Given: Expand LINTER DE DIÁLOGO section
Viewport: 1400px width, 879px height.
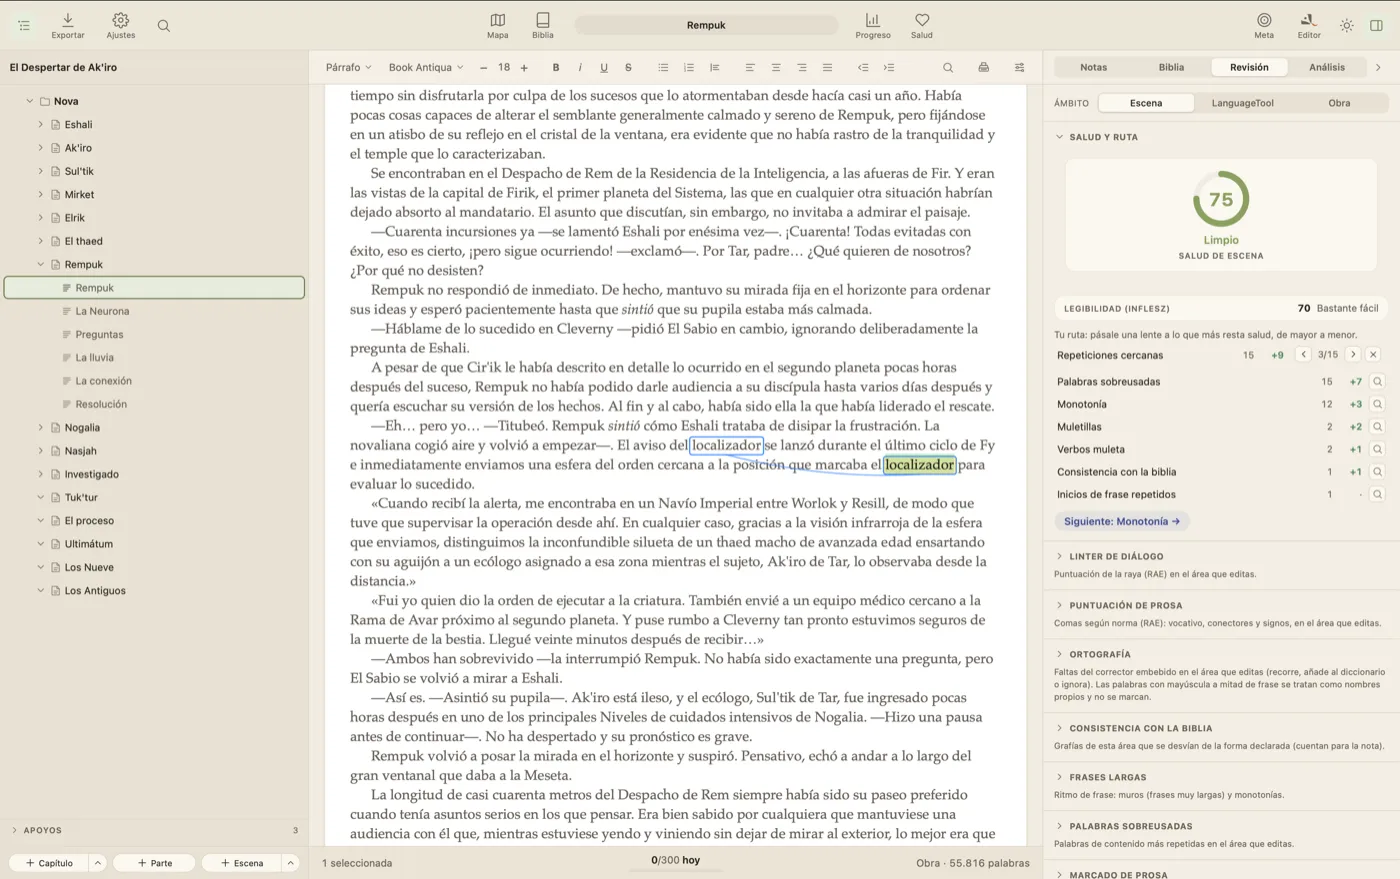Looking at the screenshot, I should pos(1060,556).
